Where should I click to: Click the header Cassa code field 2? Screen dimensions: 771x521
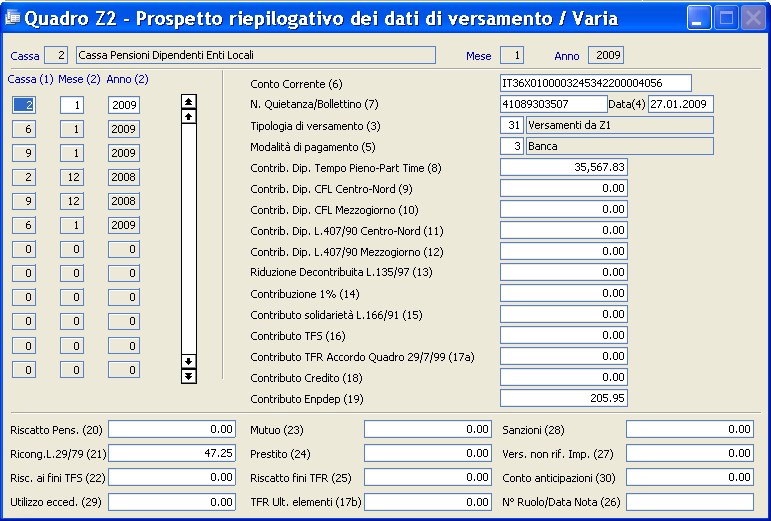pyautogui.click(x=56, y=55)
